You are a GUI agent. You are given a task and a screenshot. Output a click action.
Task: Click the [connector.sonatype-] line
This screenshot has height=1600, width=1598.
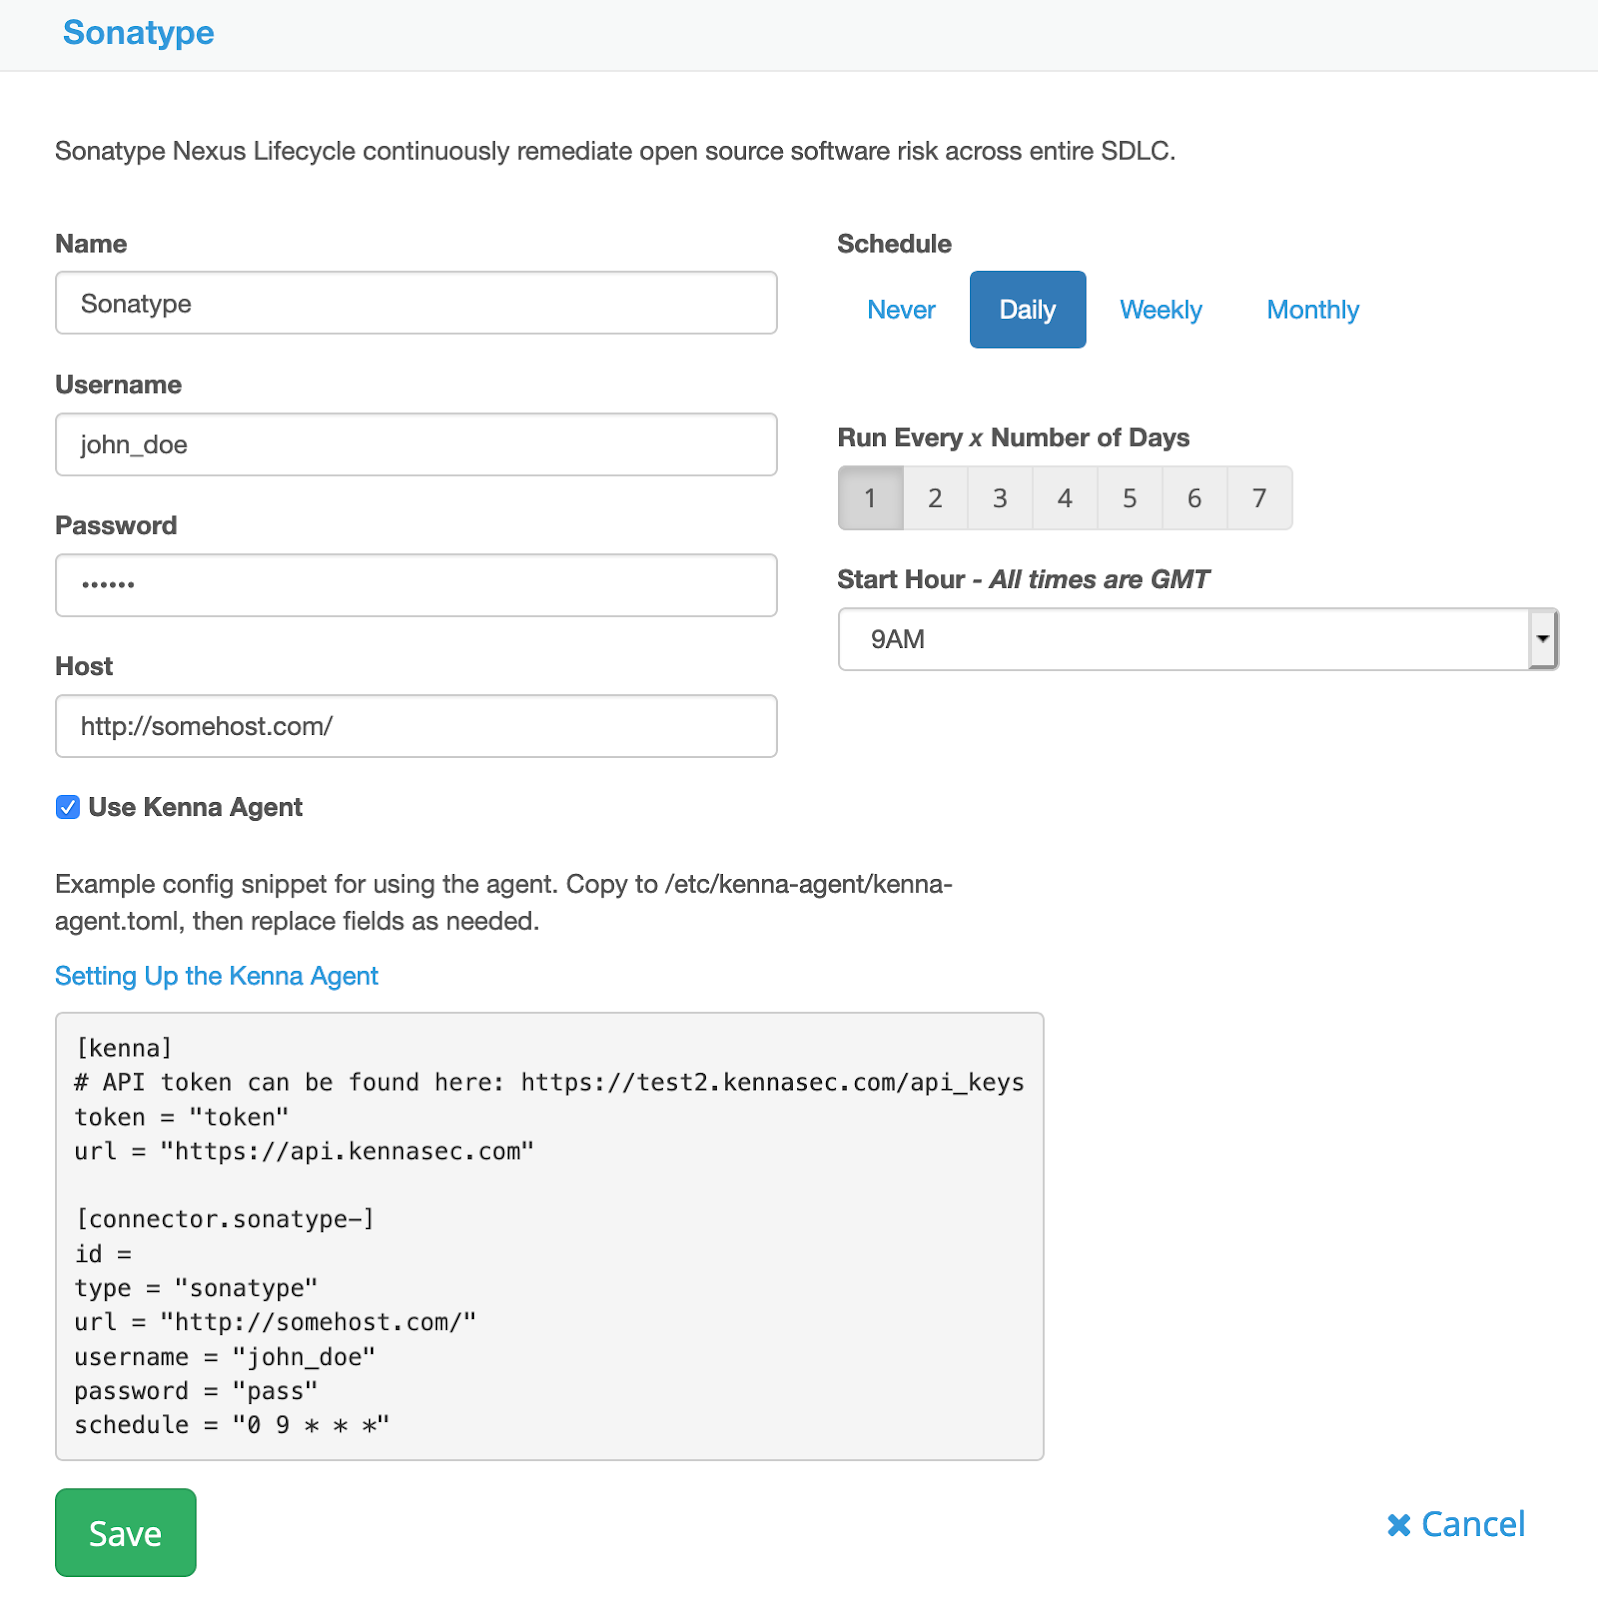point(225,1219)
